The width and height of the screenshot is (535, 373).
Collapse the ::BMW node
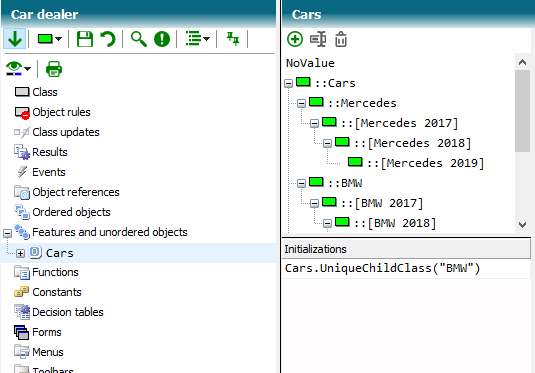tap(301, 184)
